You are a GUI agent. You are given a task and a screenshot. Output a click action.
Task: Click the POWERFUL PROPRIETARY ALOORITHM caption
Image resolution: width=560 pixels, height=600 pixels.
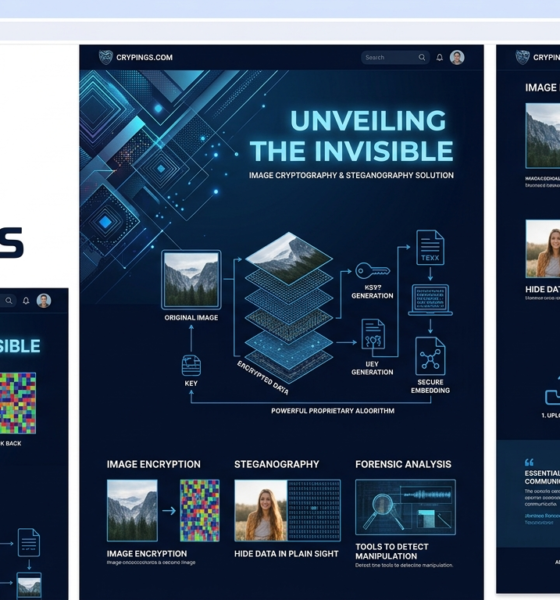333,411
